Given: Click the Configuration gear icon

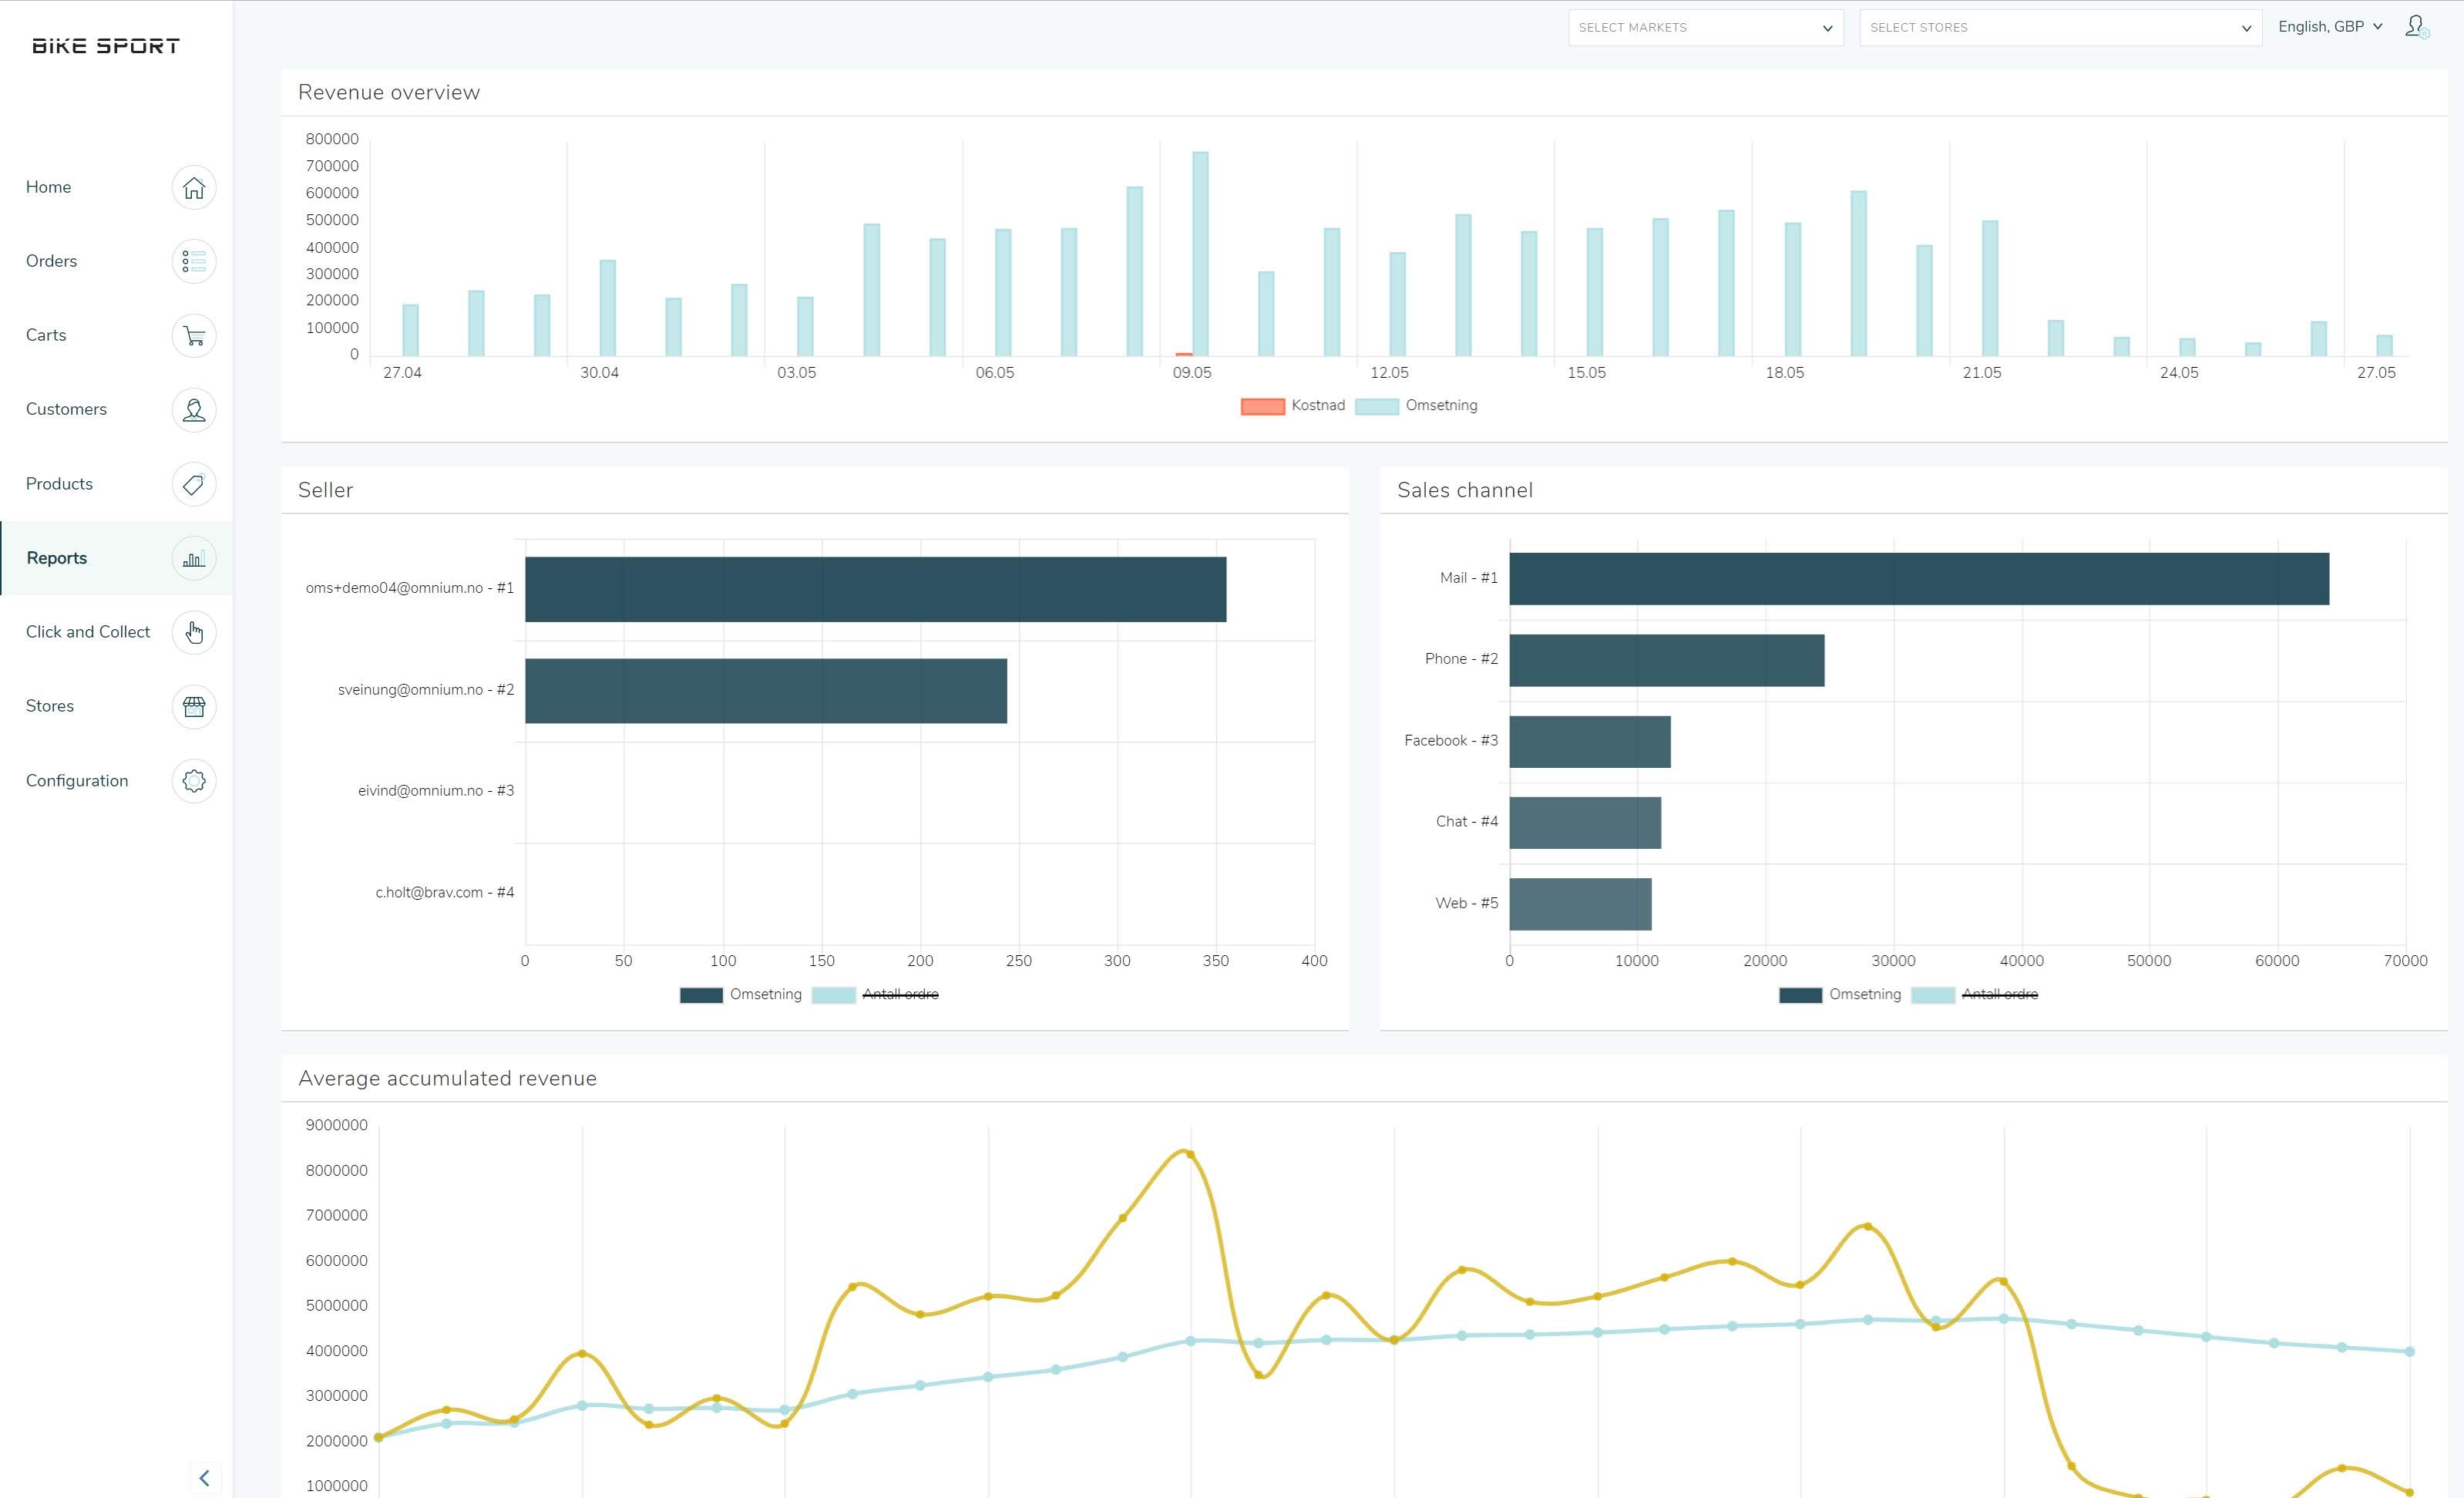Looking at the screenshot, I should pos(192,779).
